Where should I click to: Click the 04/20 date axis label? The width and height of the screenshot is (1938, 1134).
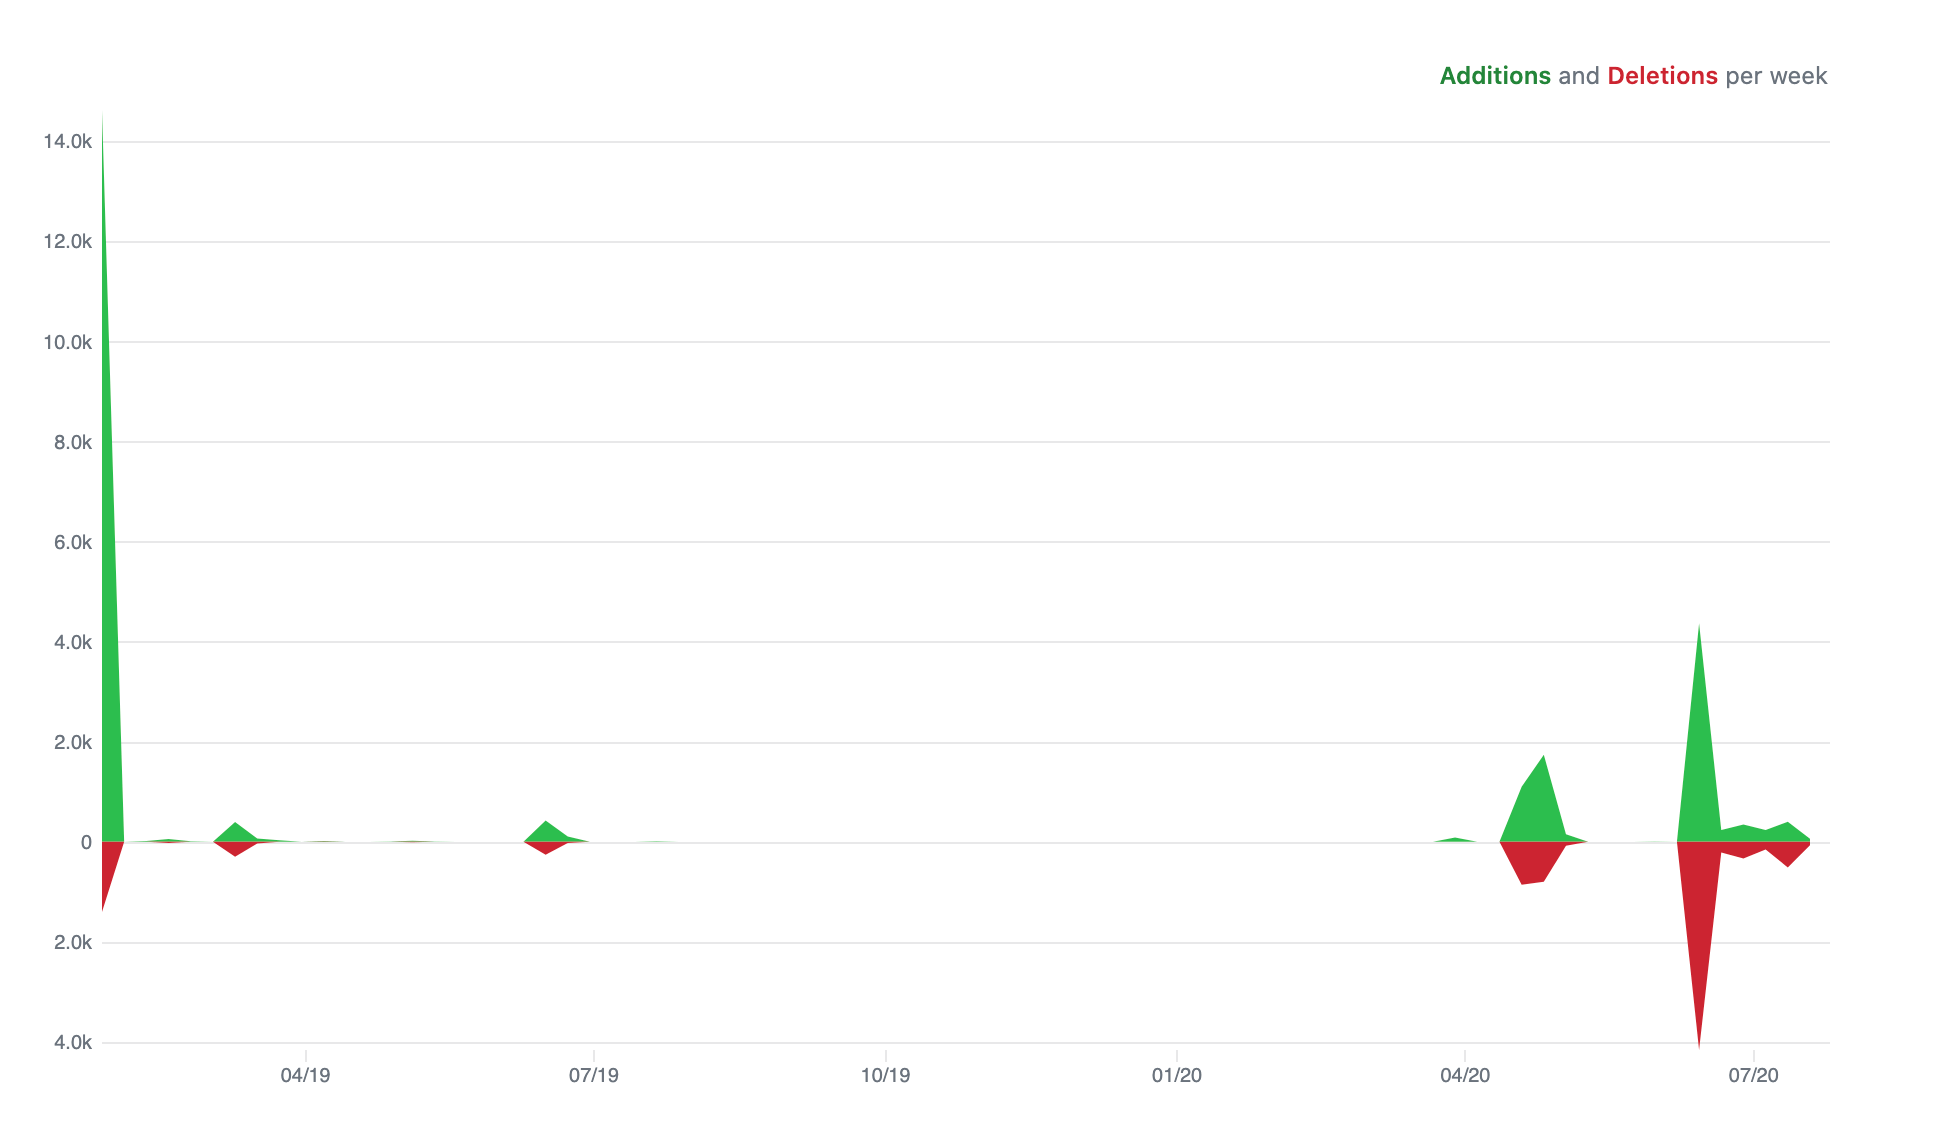coord(1465,1075)
